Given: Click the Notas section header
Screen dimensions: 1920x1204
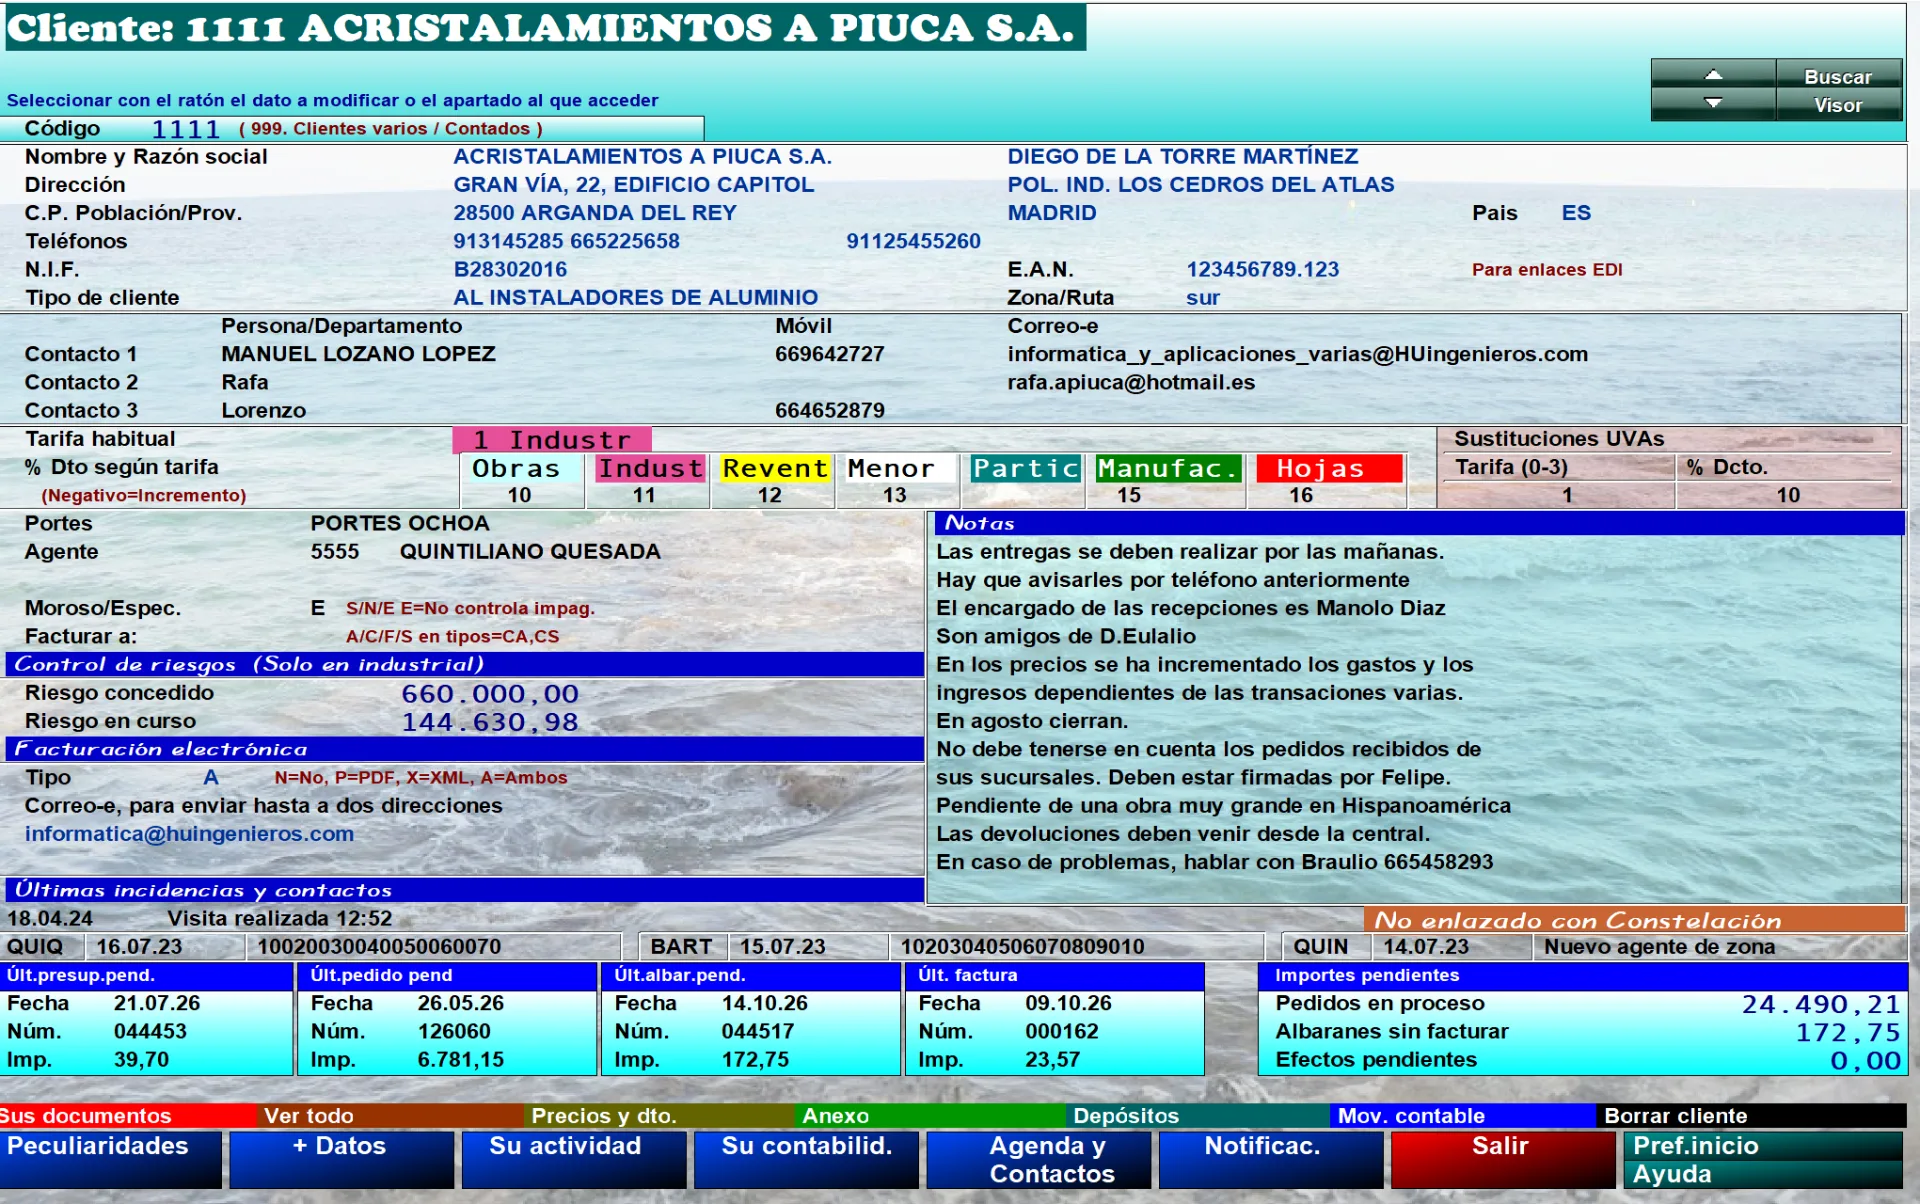Looking at the screenshot, I should pos(1419,523).
